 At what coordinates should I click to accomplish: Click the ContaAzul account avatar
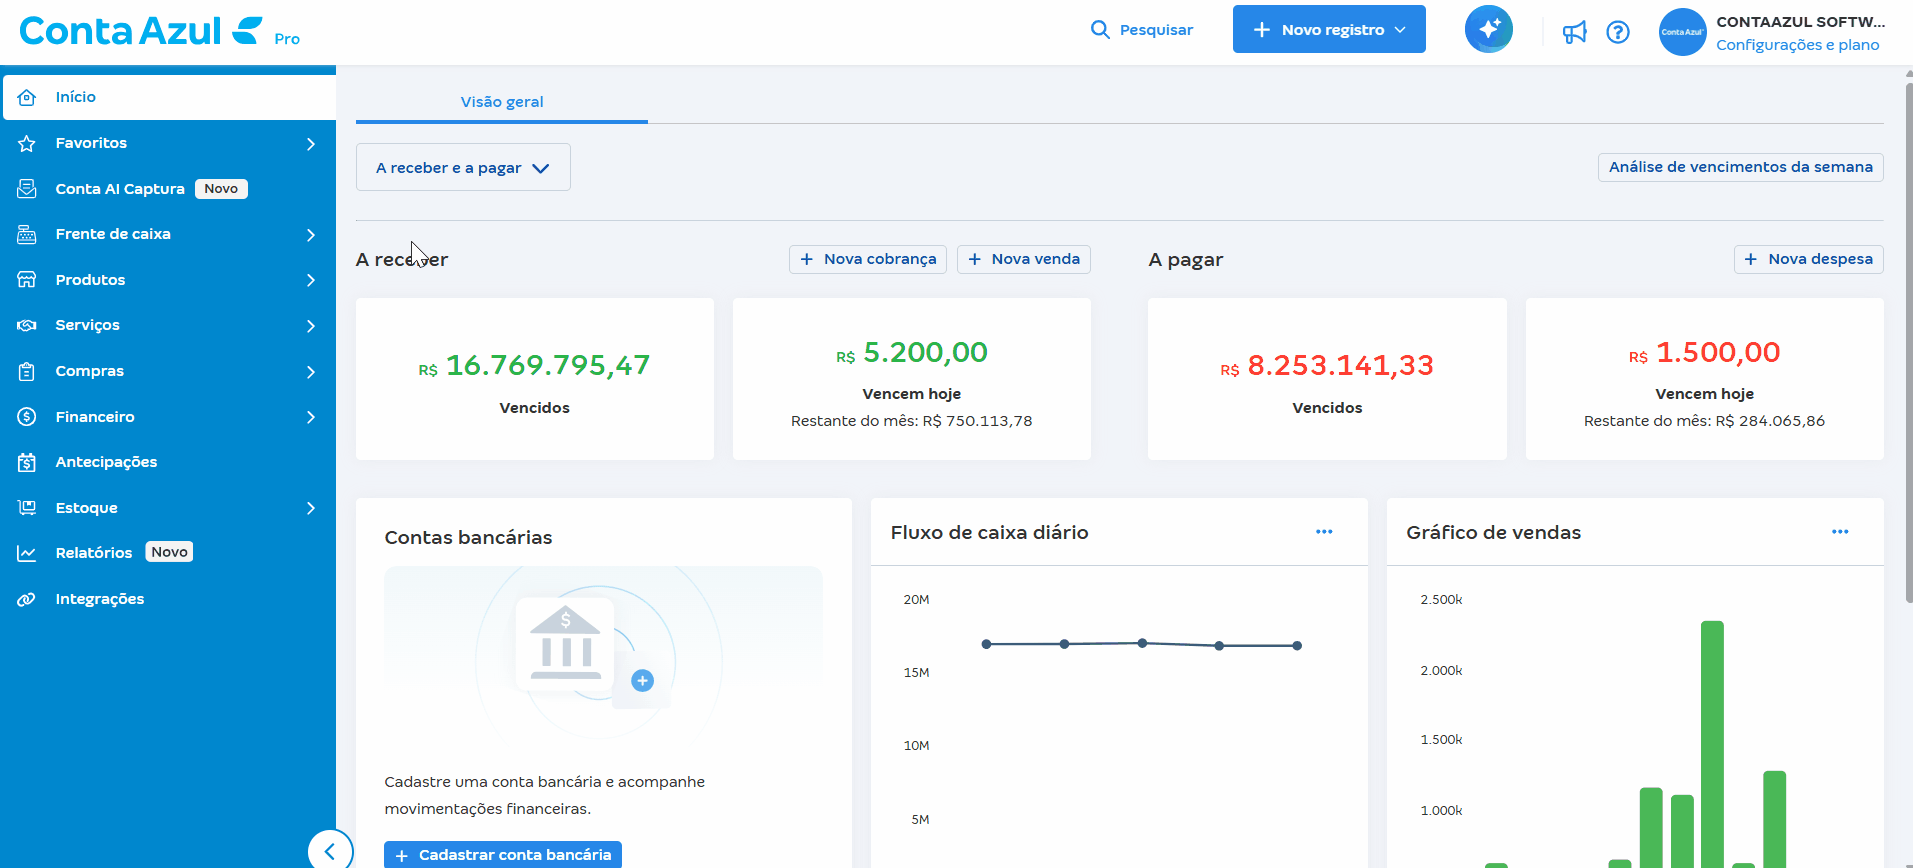[1683, 32]
